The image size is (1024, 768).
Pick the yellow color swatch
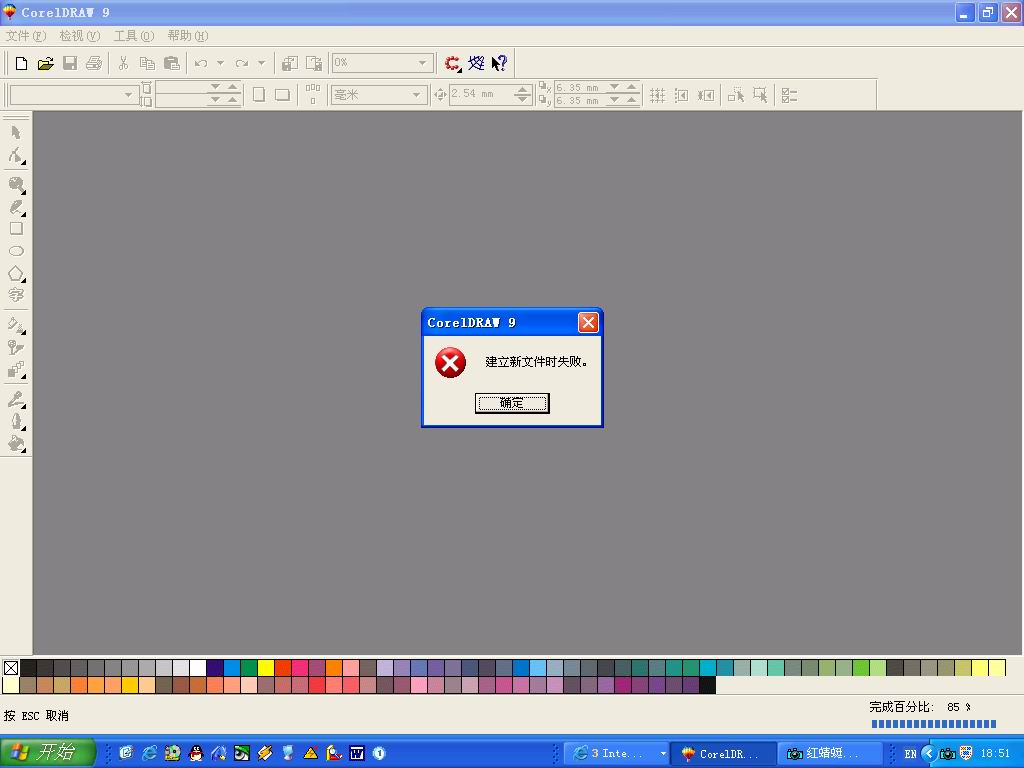pyautogui.click(x=266, y=667)
